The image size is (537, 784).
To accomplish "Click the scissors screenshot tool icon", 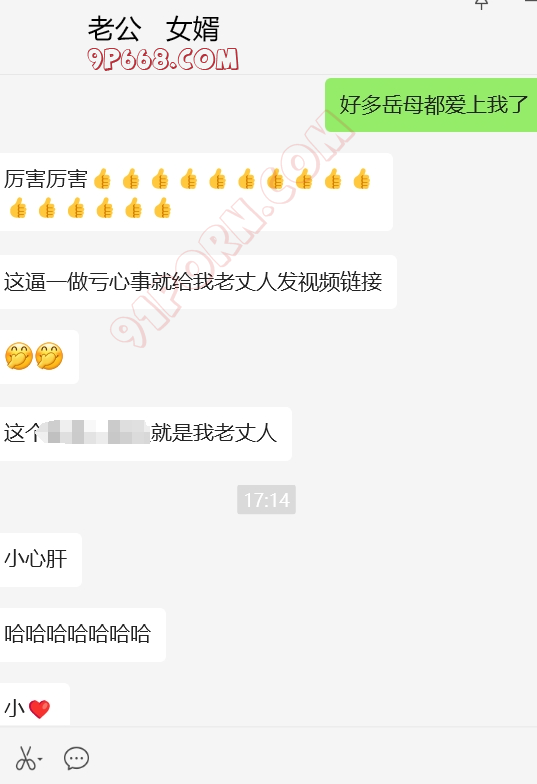I will click(25, 758).
